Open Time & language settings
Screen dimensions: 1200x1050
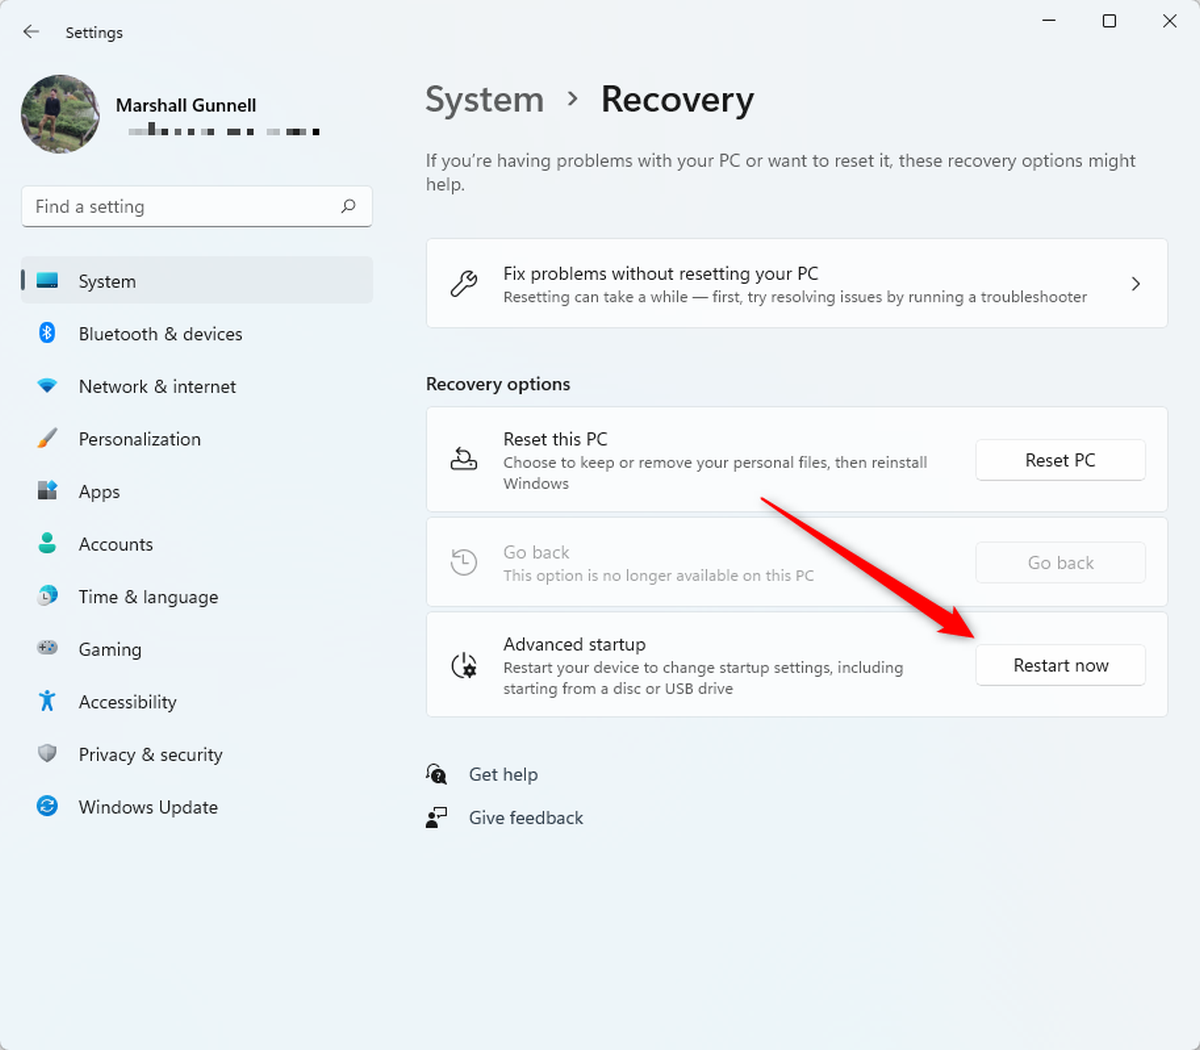click(197, 596)
